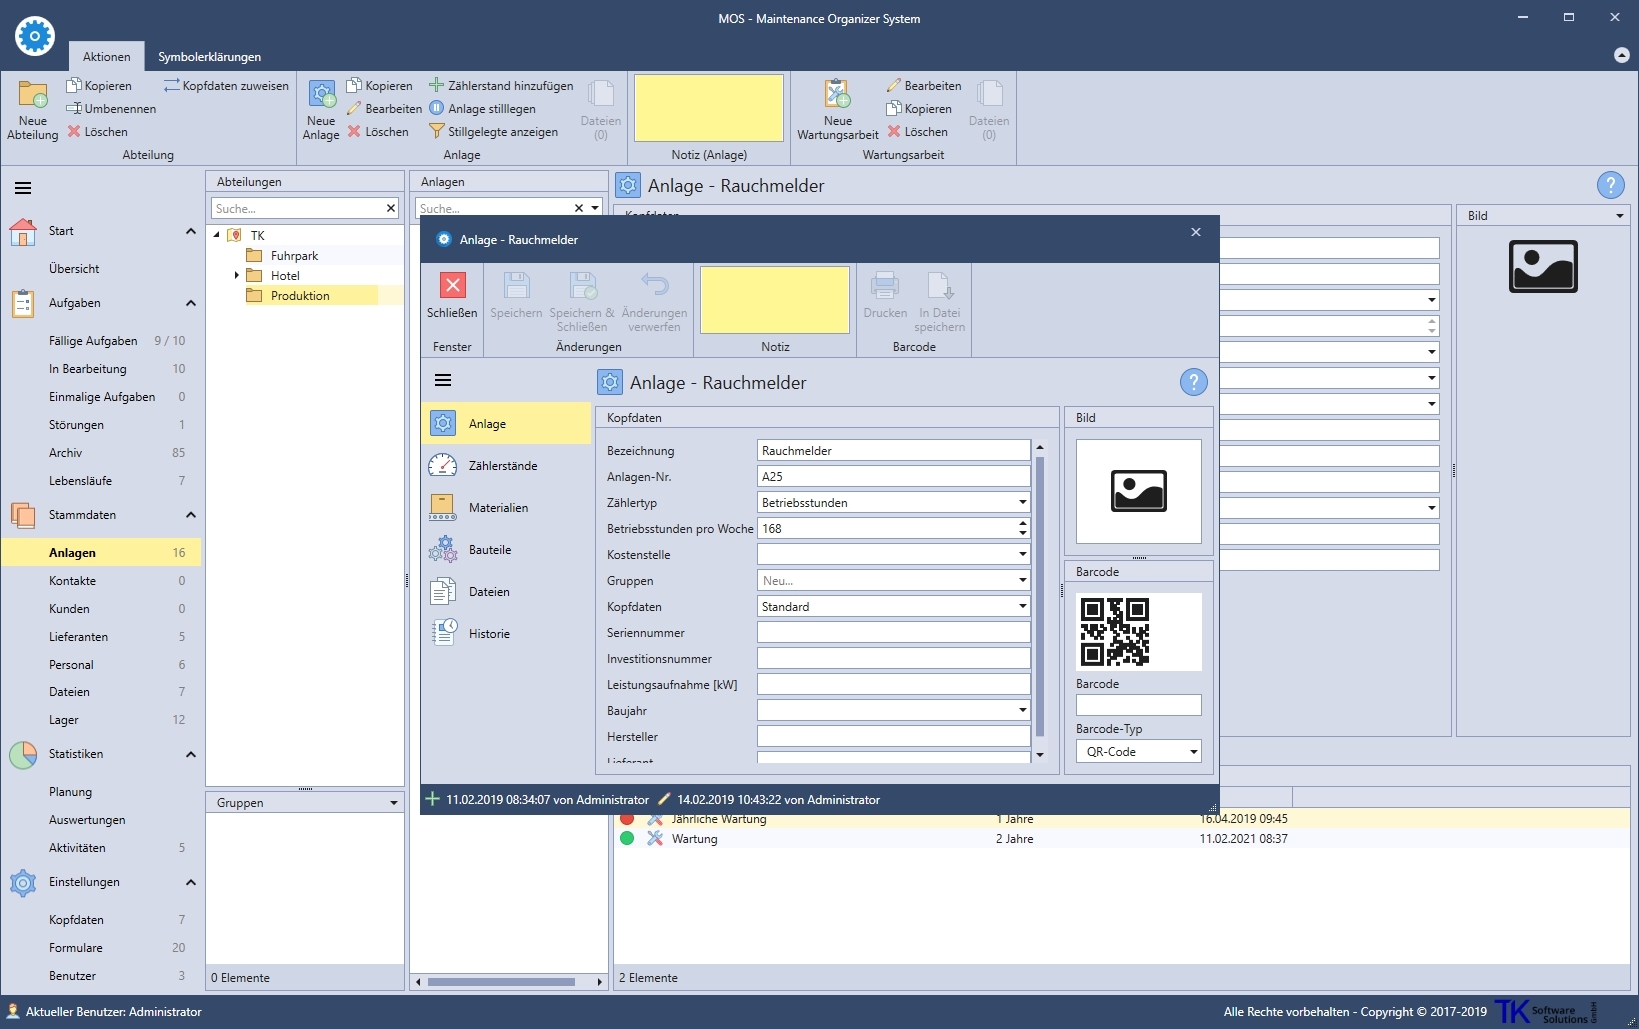The image size is (1639, 1029).
Task: Click Kopfdaten zuweisen in ribbon
Action: tap(227, 86)
